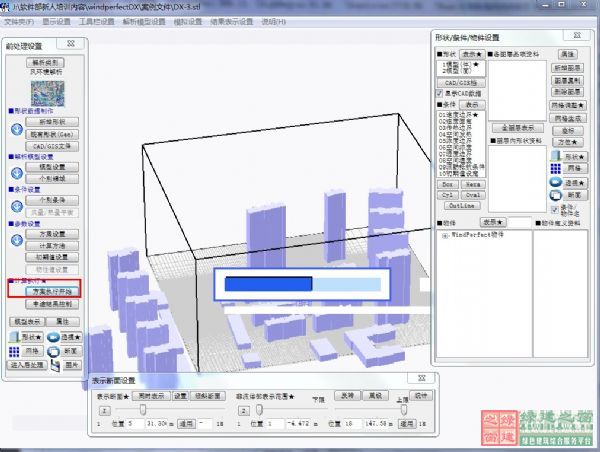Click the blue info icon beside 模型設置
This screenshot has height=452, width=600.
[x=16, y=172]
